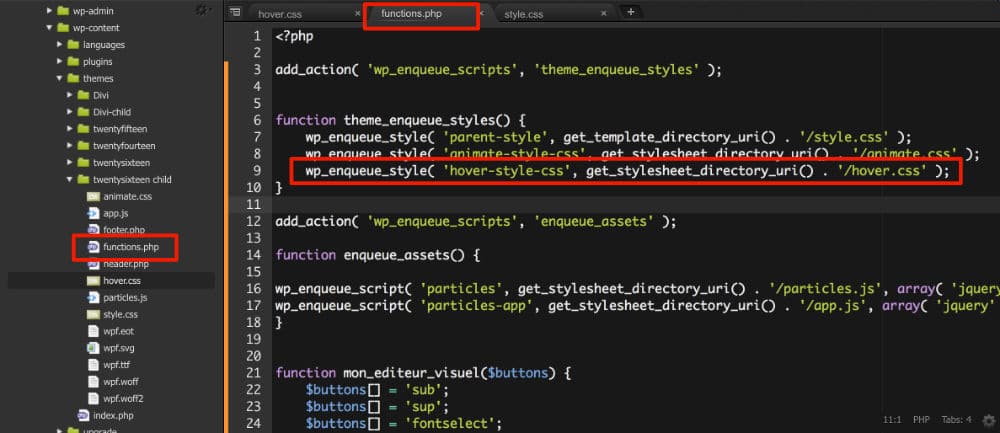Click the wpf.woff2 file icon

click(x=93, y=399)
